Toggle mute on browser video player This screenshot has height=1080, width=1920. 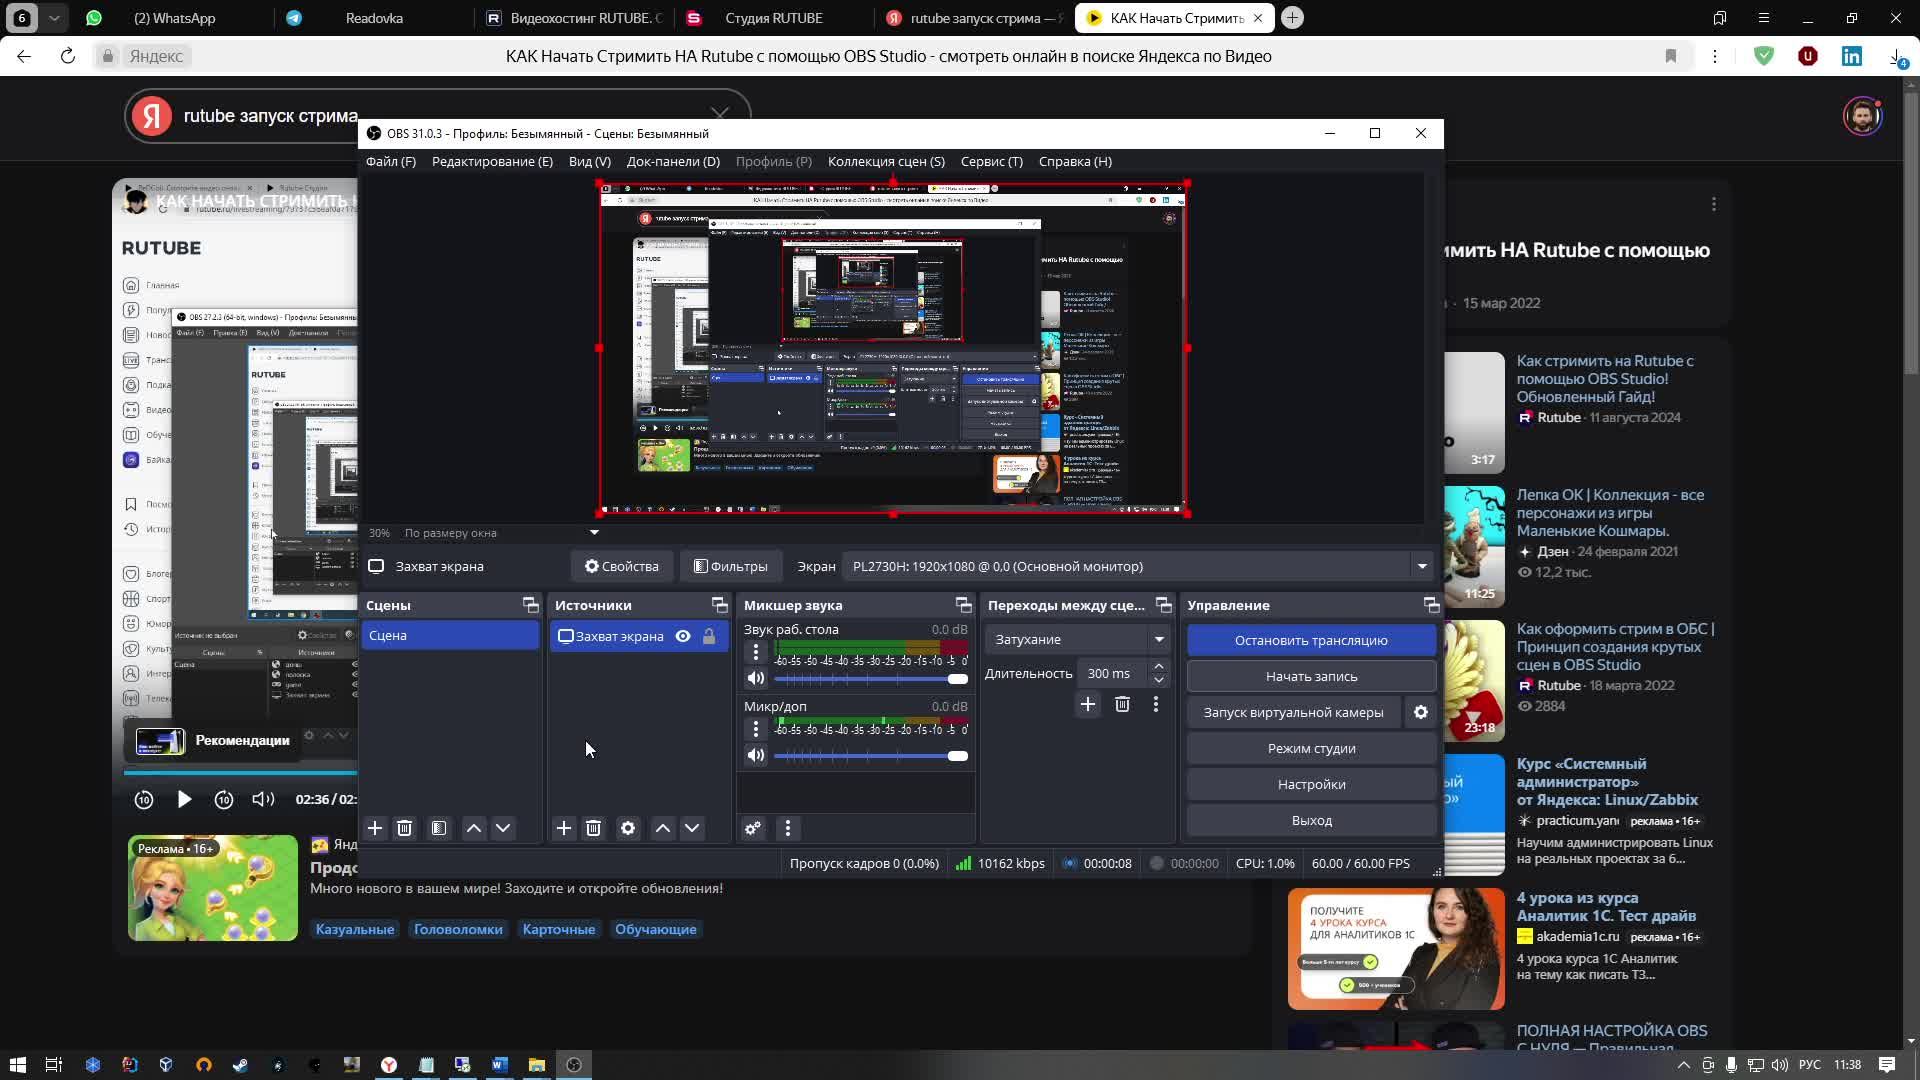[x=263, y=799]
